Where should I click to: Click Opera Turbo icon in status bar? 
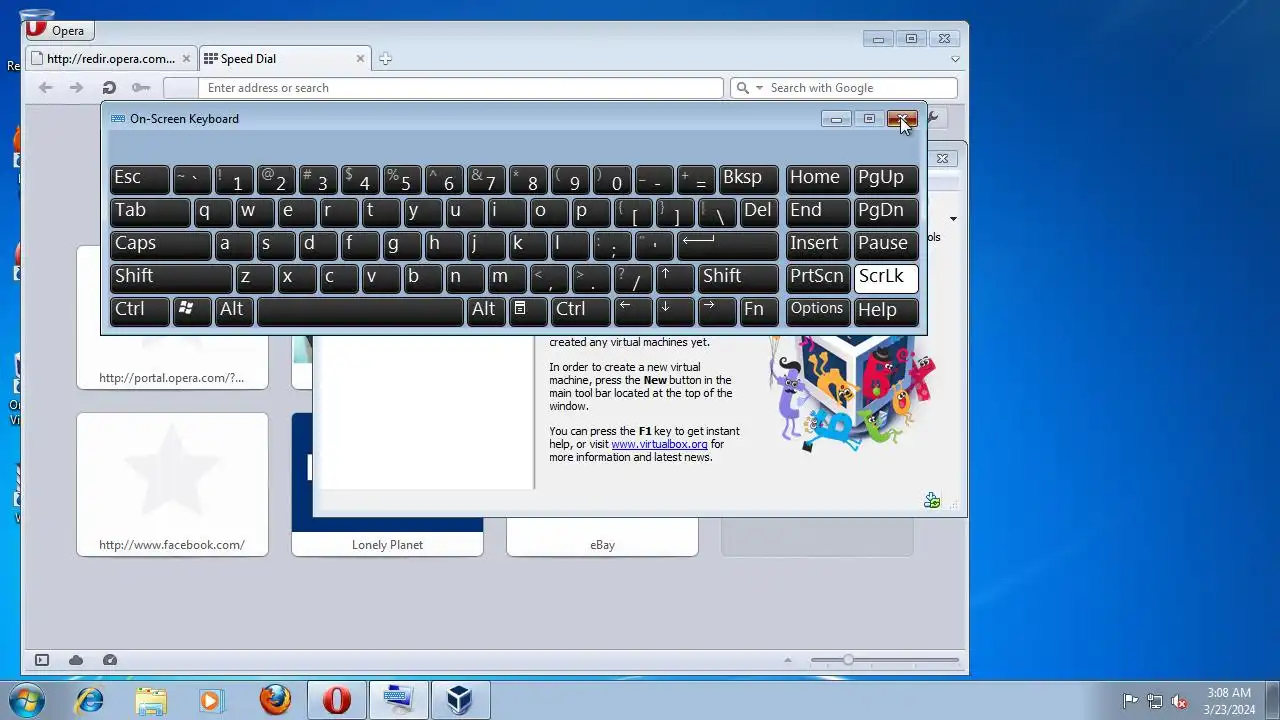click(110, 660)
